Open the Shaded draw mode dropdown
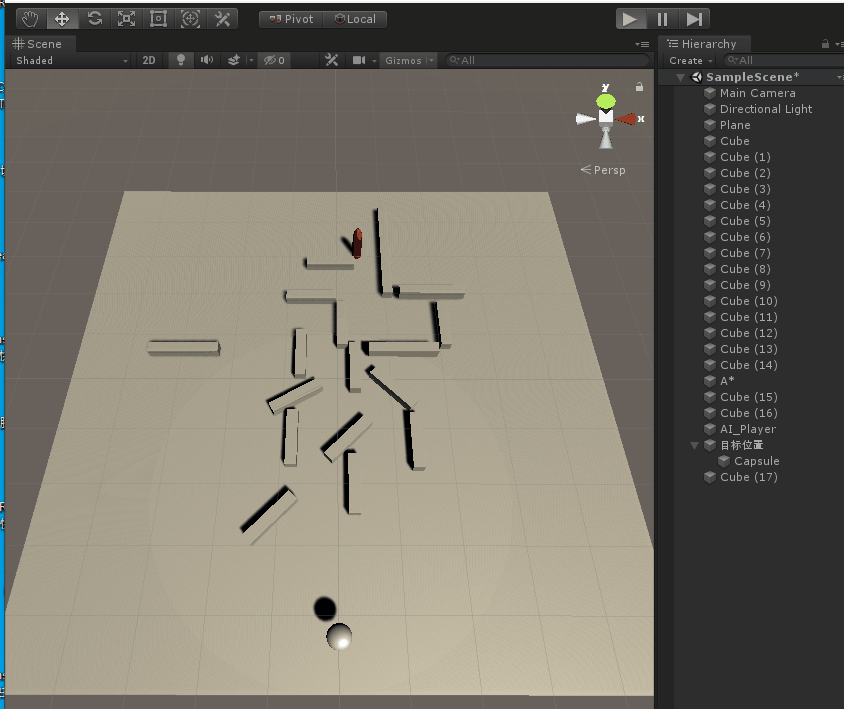This screenshot has width=844, height=709. pos(65,60)
